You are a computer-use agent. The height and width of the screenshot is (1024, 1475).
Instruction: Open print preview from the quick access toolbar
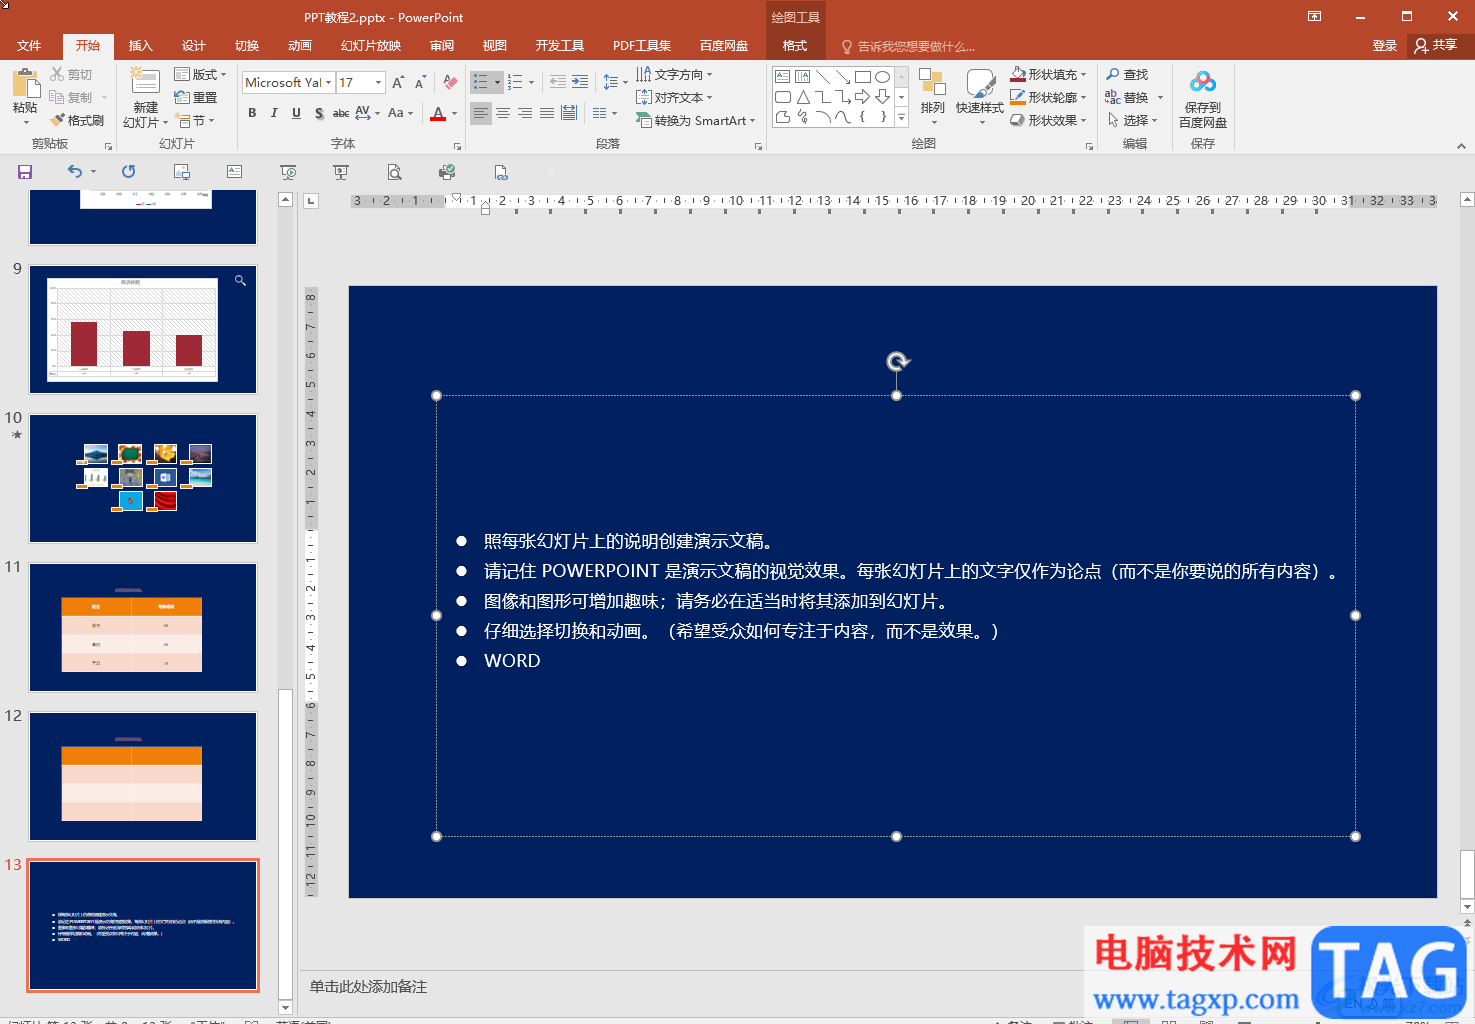(x=395, y=172)
